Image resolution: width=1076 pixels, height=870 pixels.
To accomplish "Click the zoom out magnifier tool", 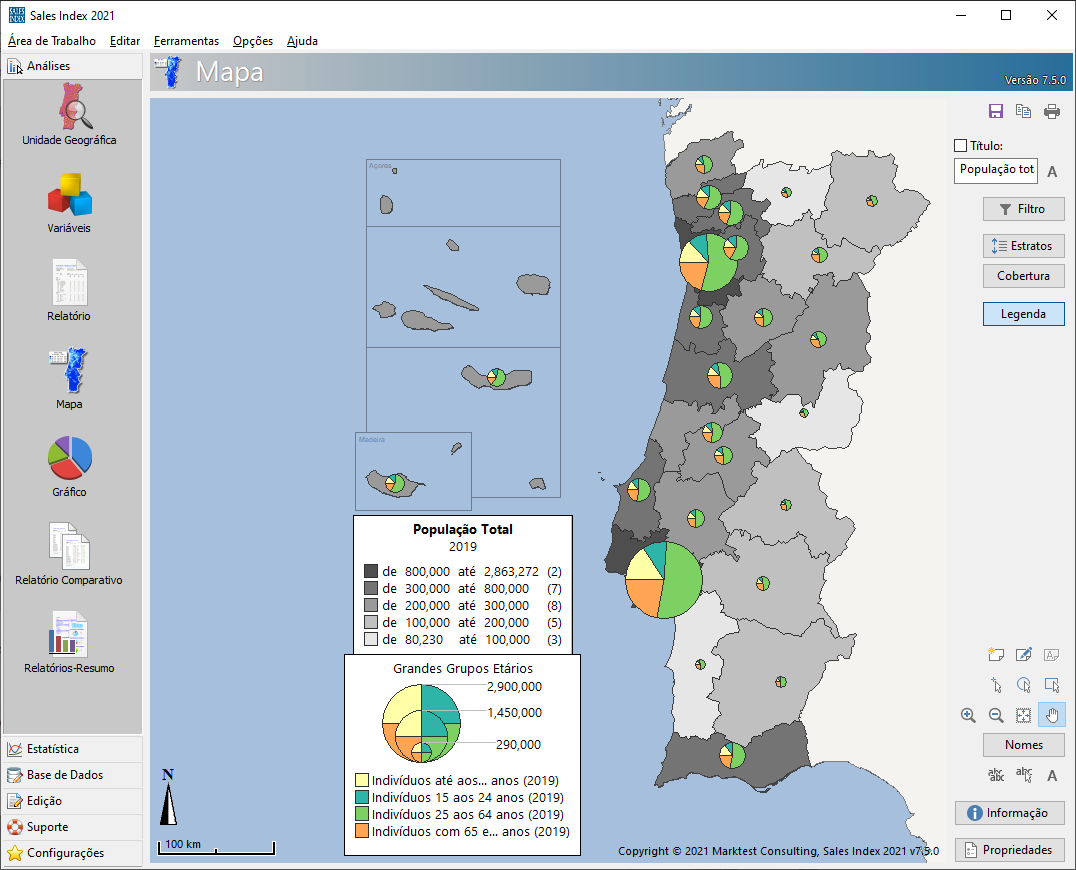I will tap(996, 715).
